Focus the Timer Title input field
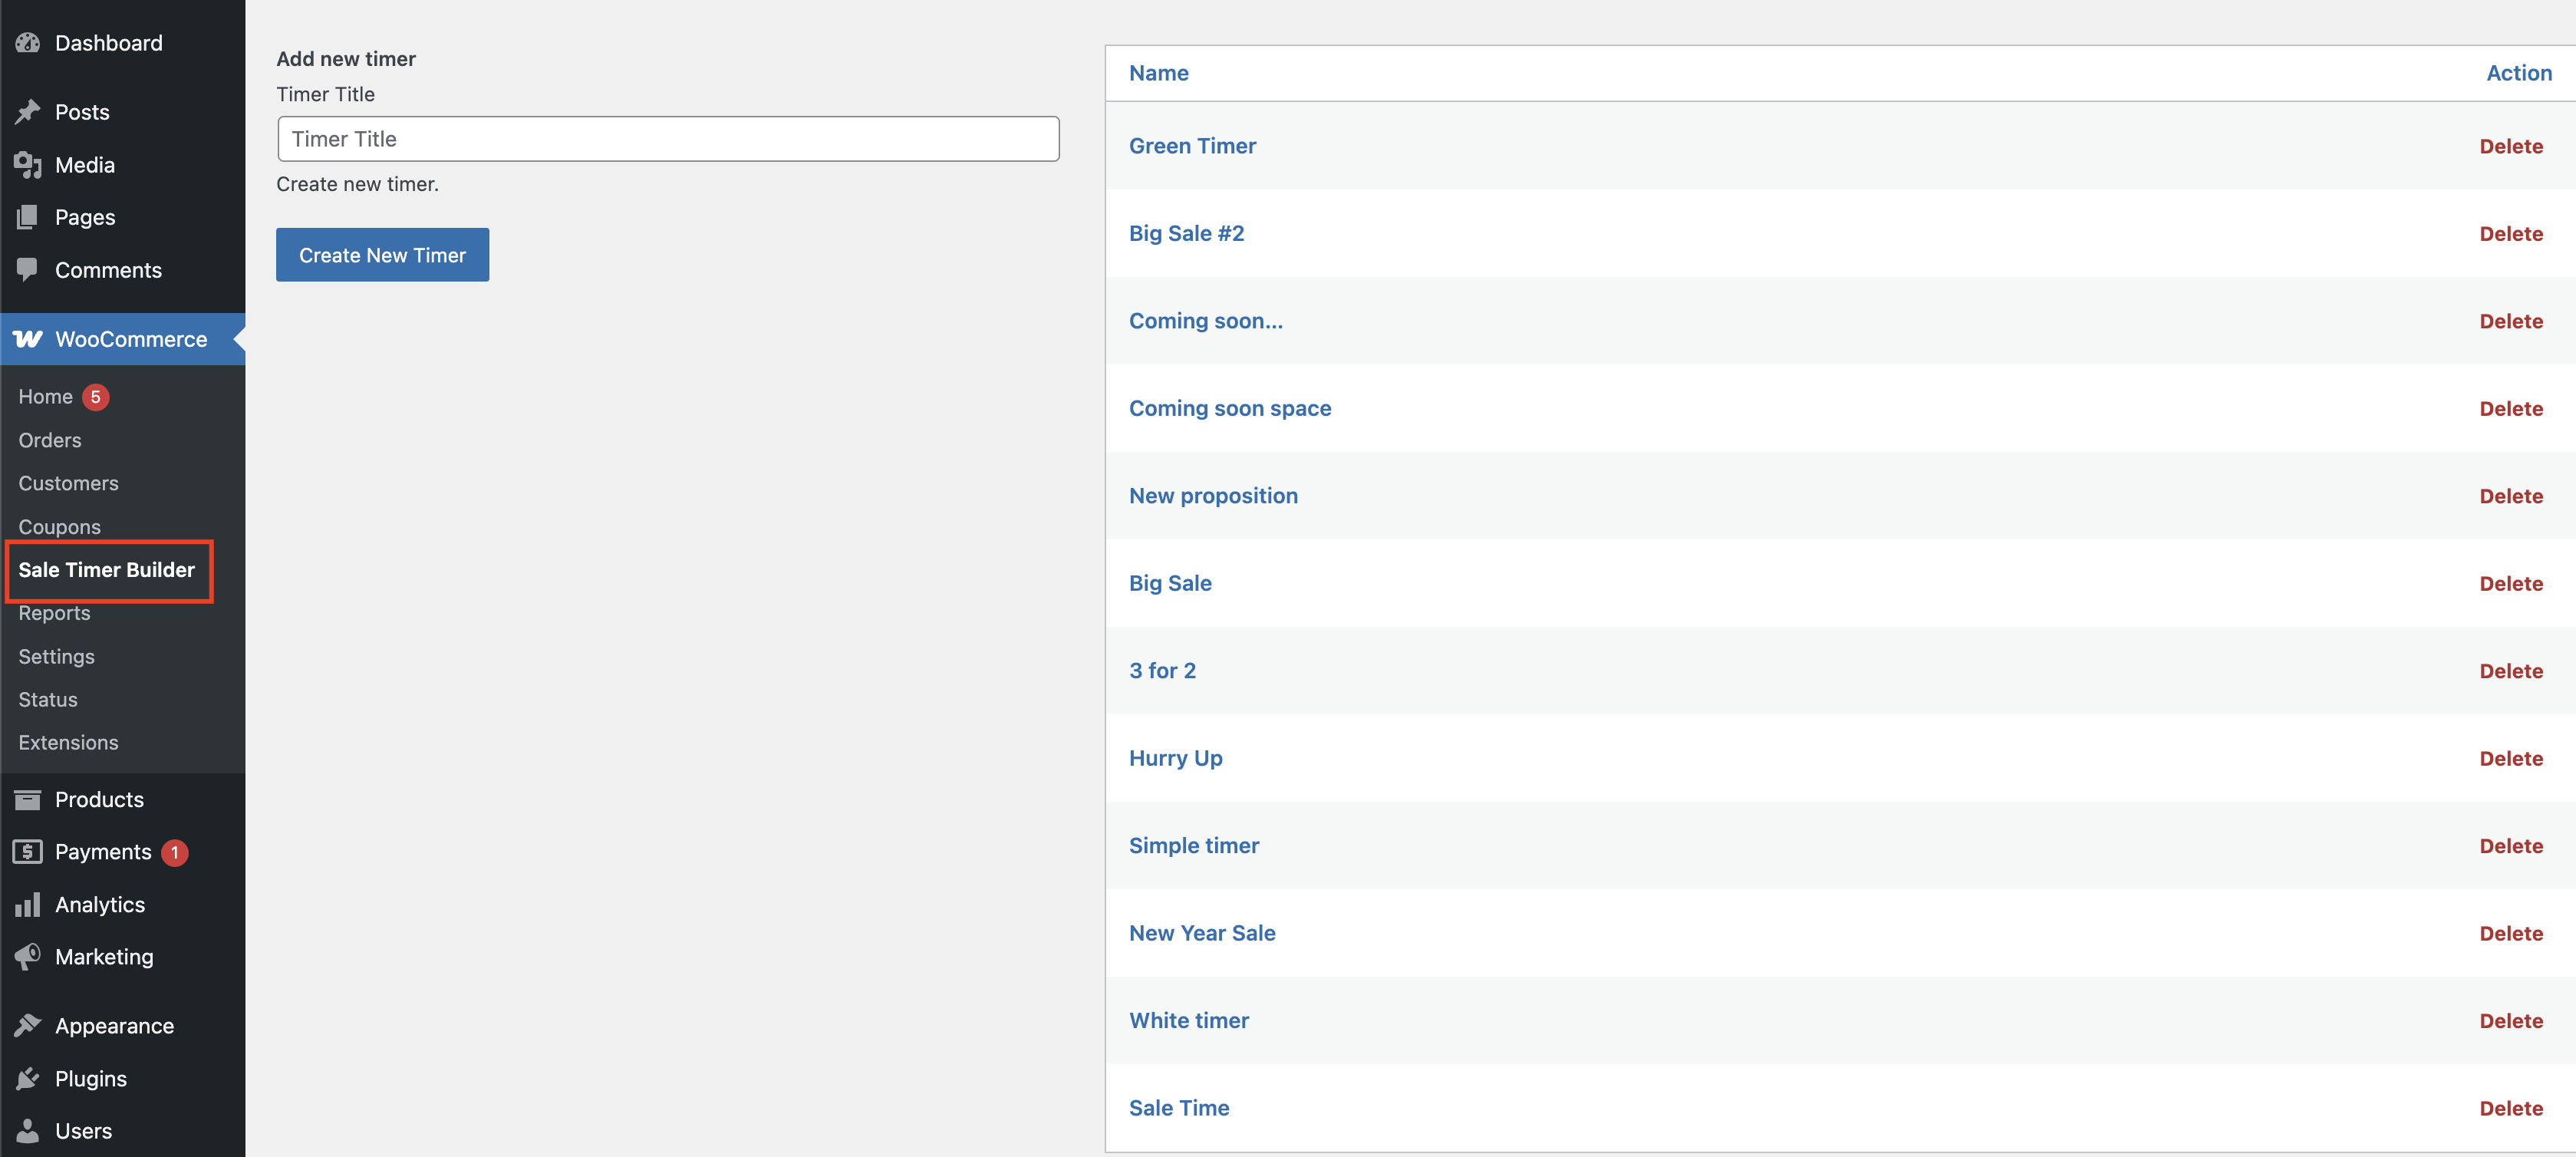Viewport: 2576px width, 1157px height. point(668,139)
